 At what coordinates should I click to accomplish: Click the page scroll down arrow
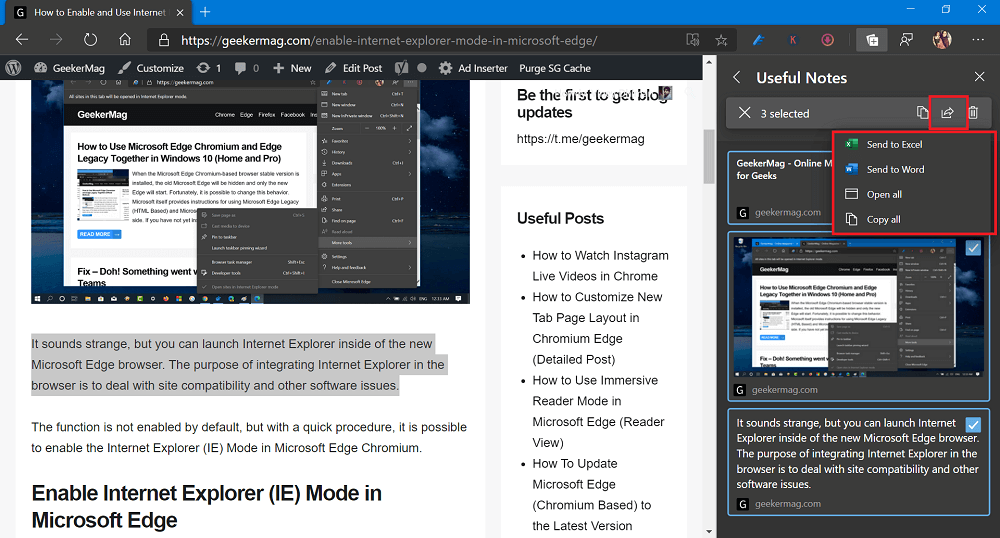pyautogui.click(x=709, y=531)
